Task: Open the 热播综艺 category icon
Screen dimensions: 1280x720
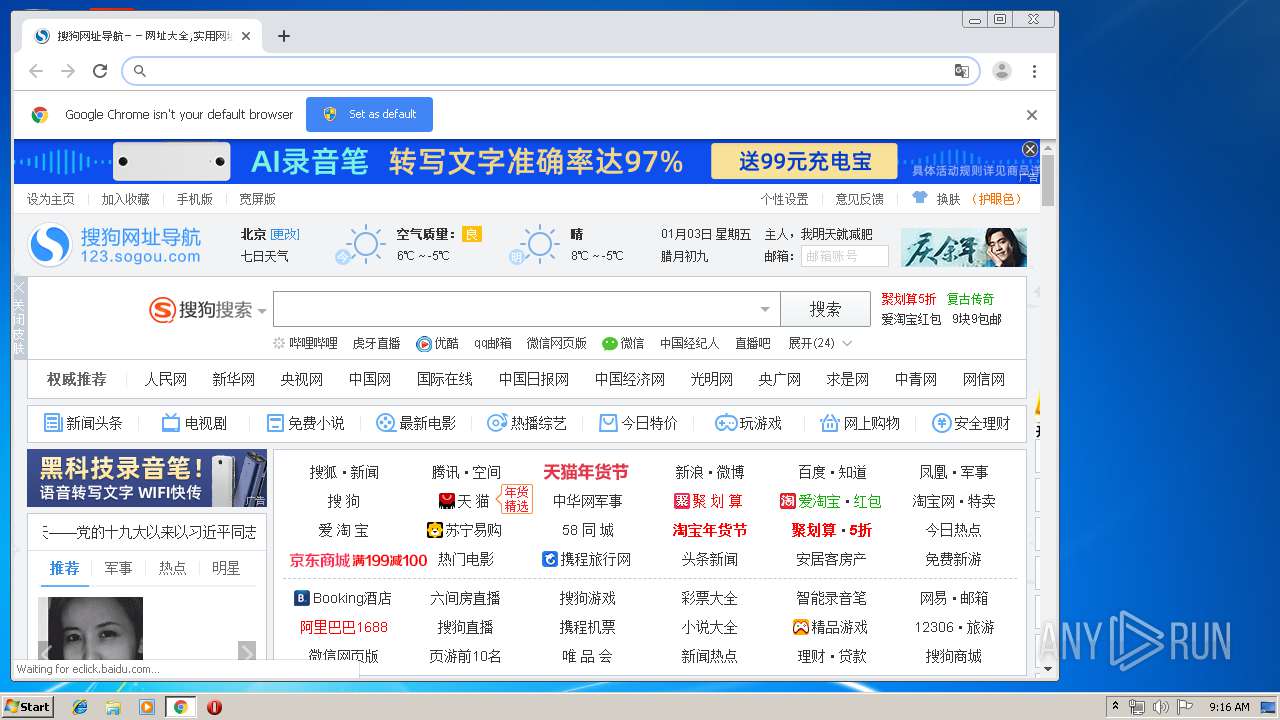Action: [x=496, y=423]
